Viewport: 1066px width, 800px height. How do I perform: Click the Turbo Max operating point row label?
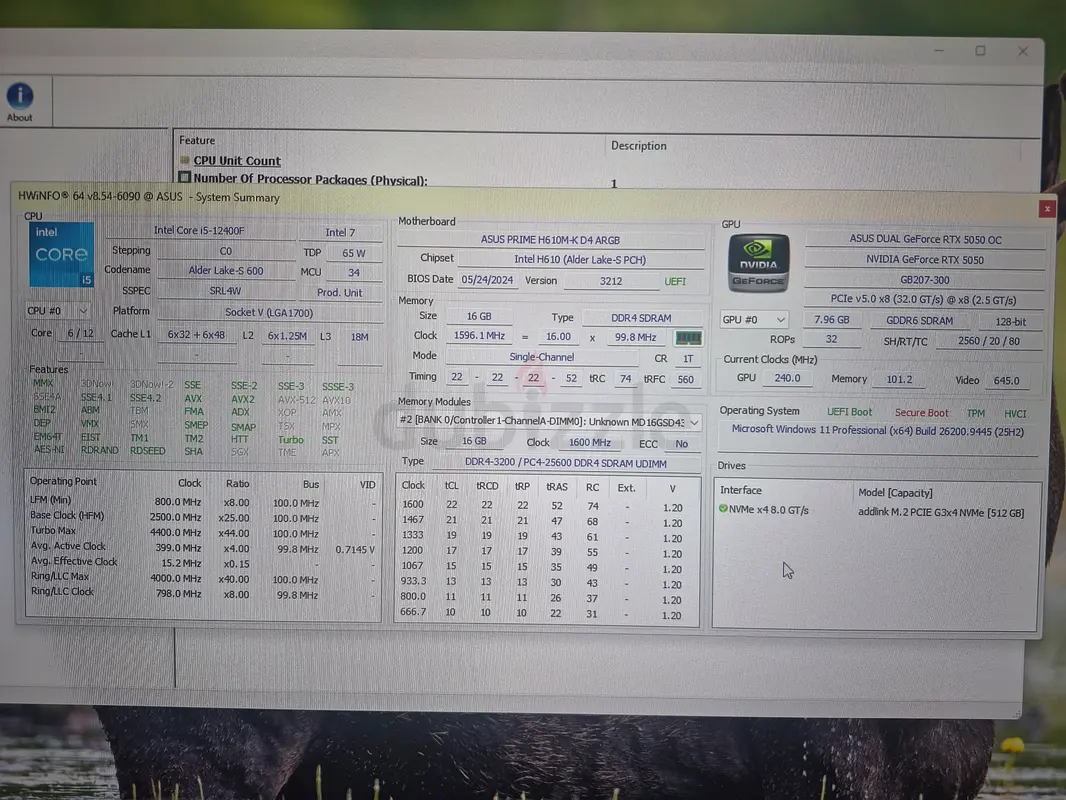point(53,531)
